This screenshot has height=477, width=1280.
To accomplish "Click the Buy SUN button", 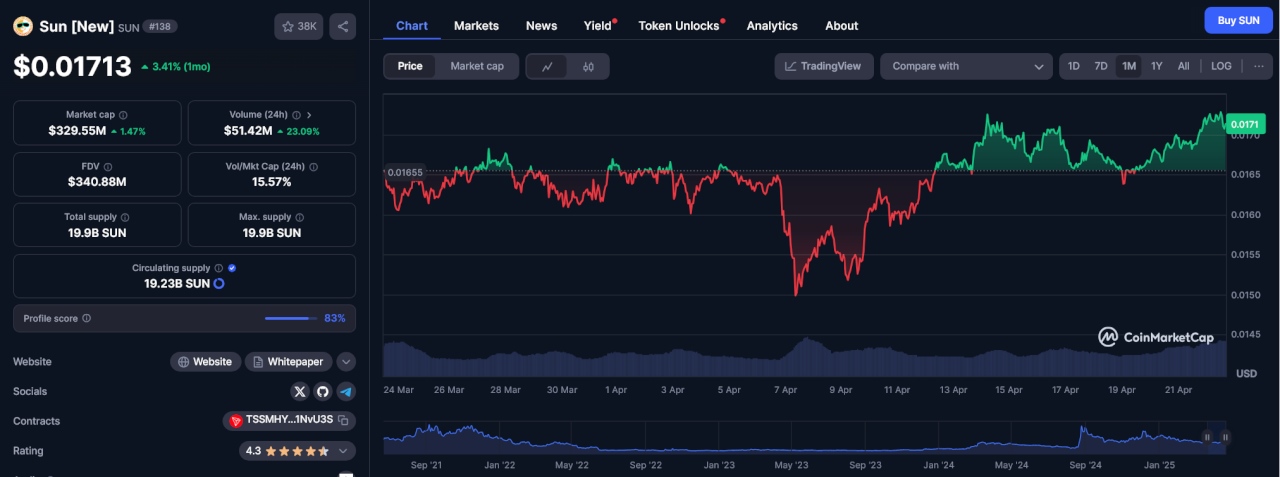I will point(1238,20).
